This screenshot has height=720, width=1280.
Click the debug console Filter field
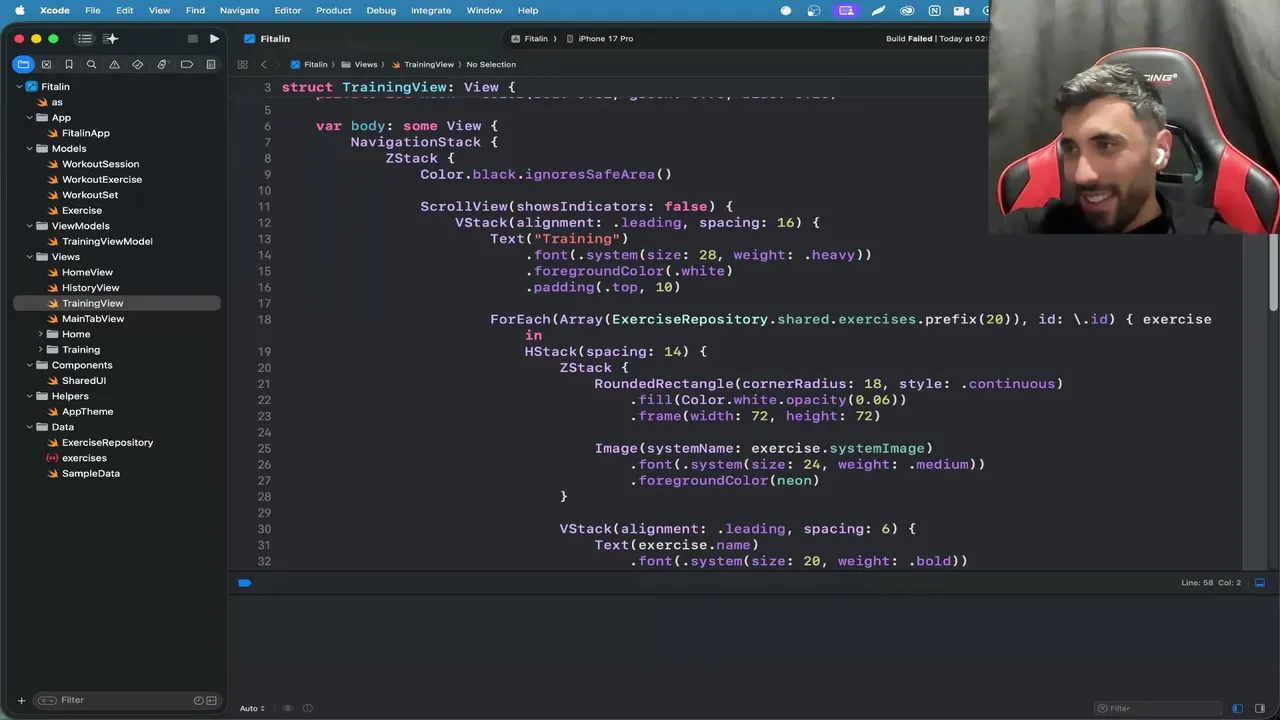(1160, 708)
